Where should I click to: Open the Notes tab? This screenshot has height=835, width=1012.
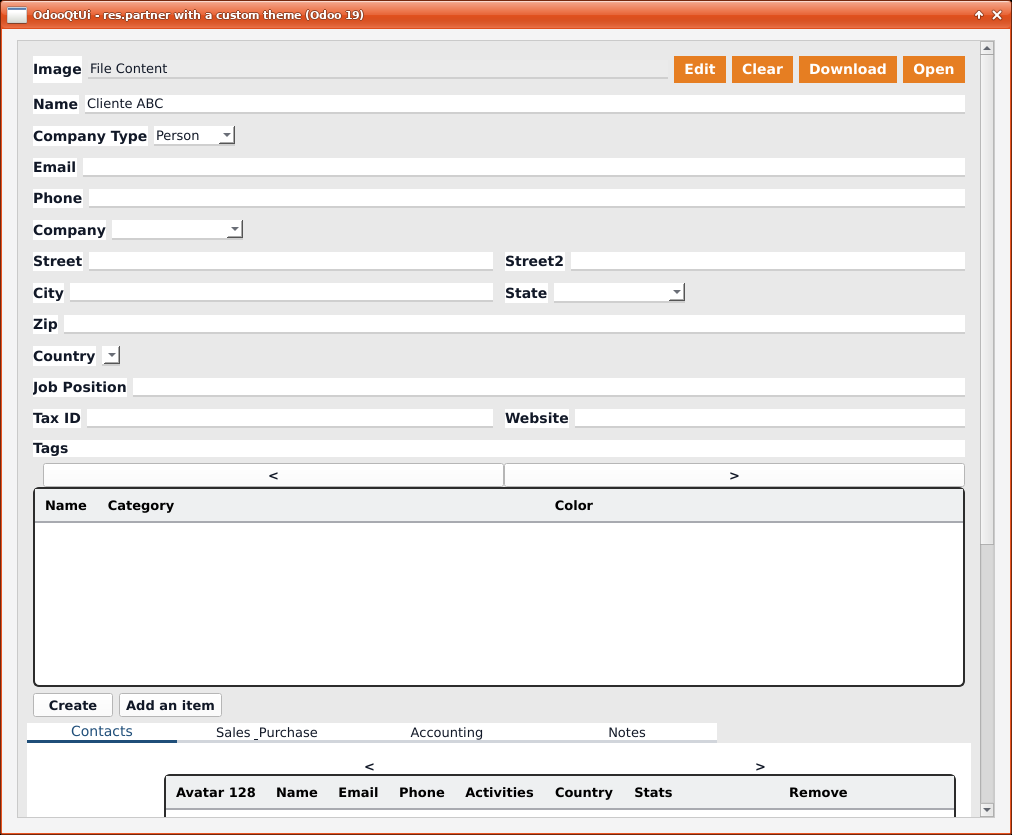(627, 732)
